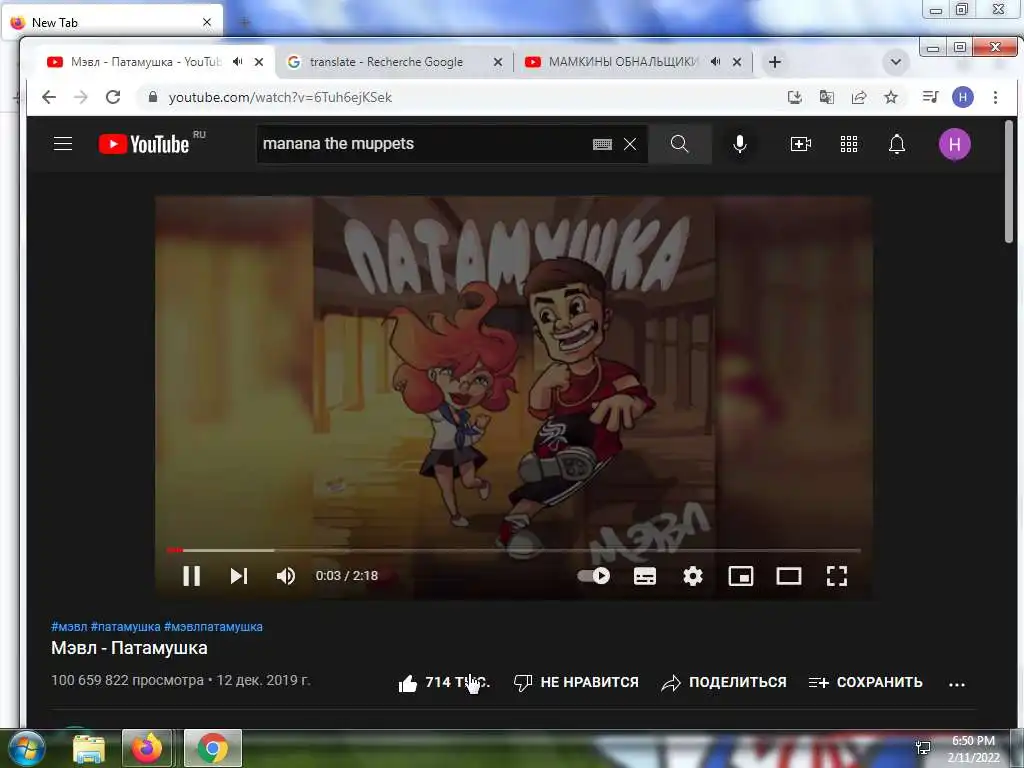Open the #мэвлпатамушка hashtag link

pos(214,626)
